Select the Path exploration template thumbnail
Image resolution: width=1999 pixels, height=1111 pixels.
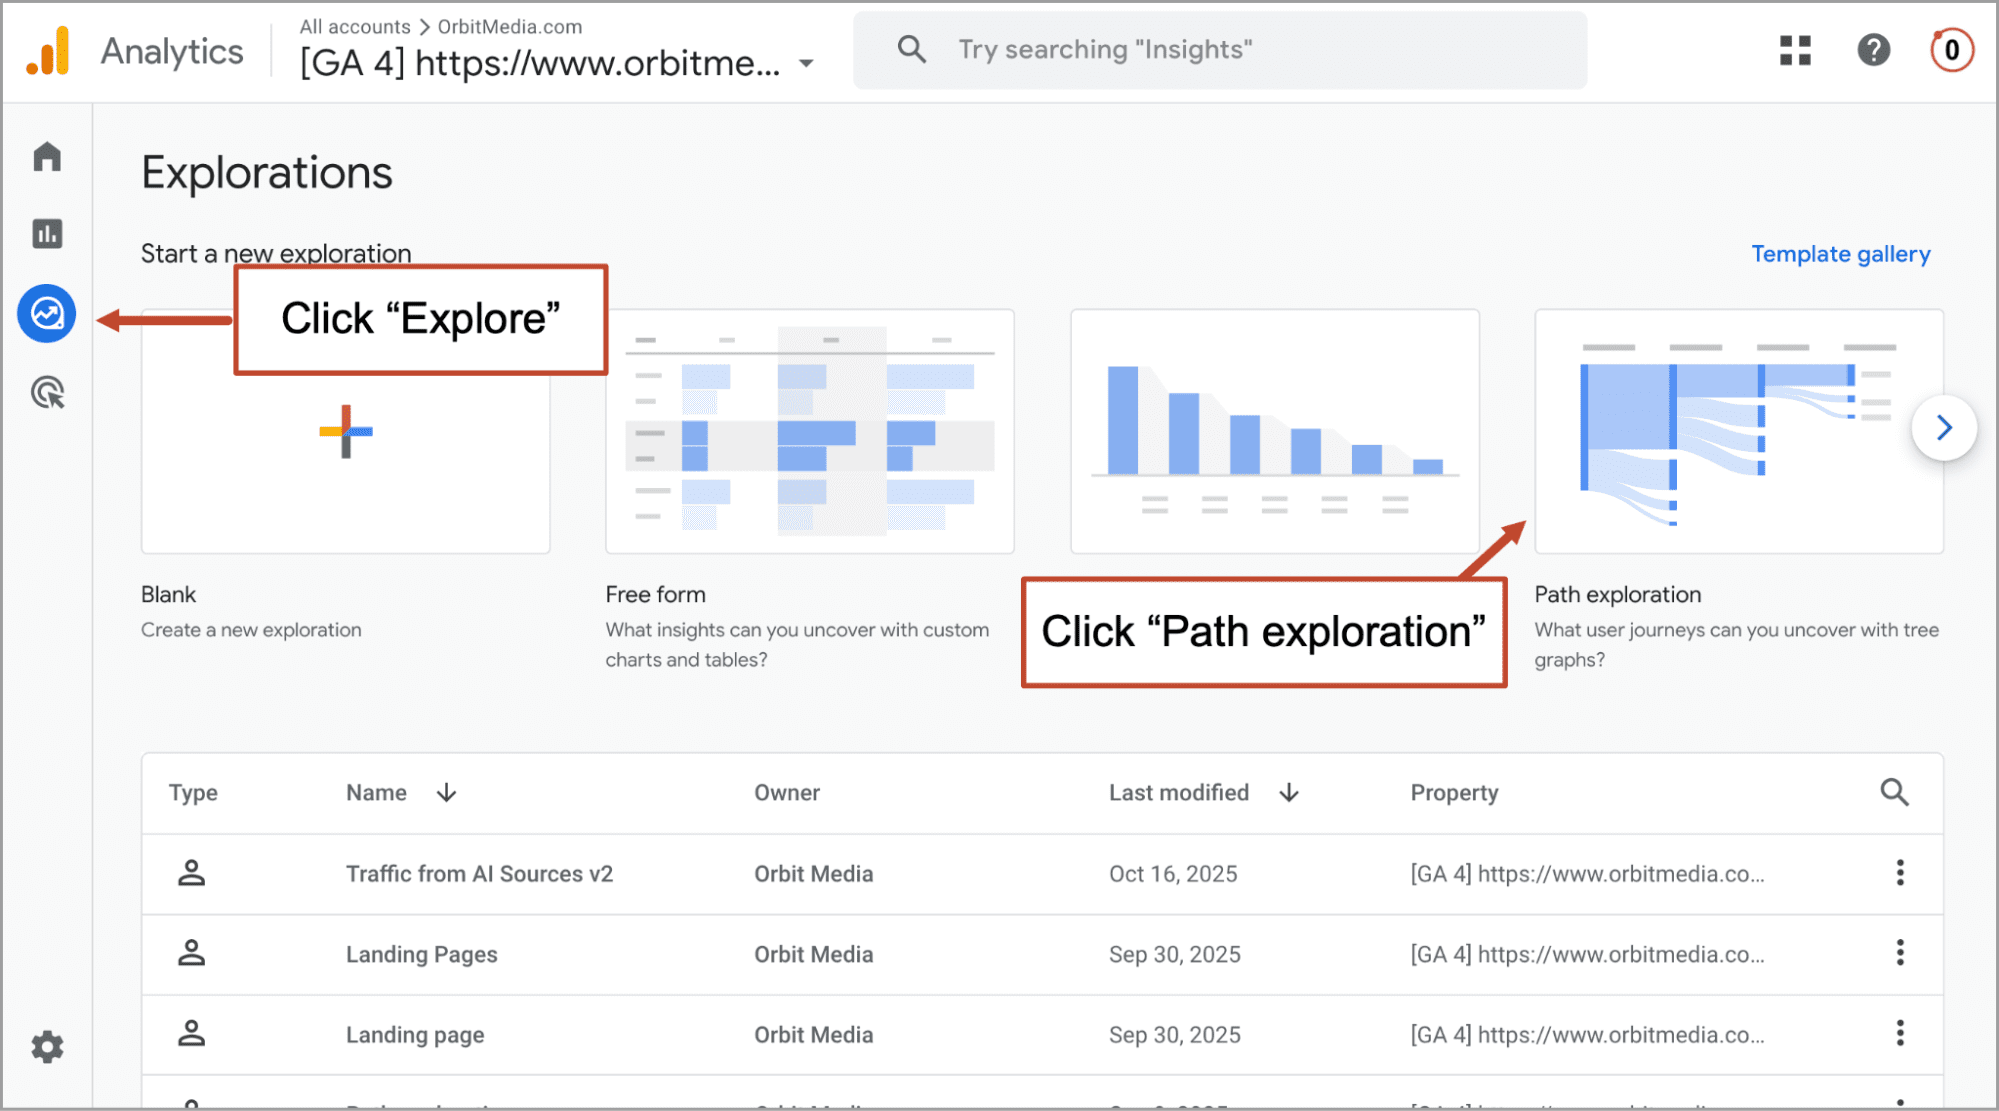pyautogui.click(x=1738, y=431)
